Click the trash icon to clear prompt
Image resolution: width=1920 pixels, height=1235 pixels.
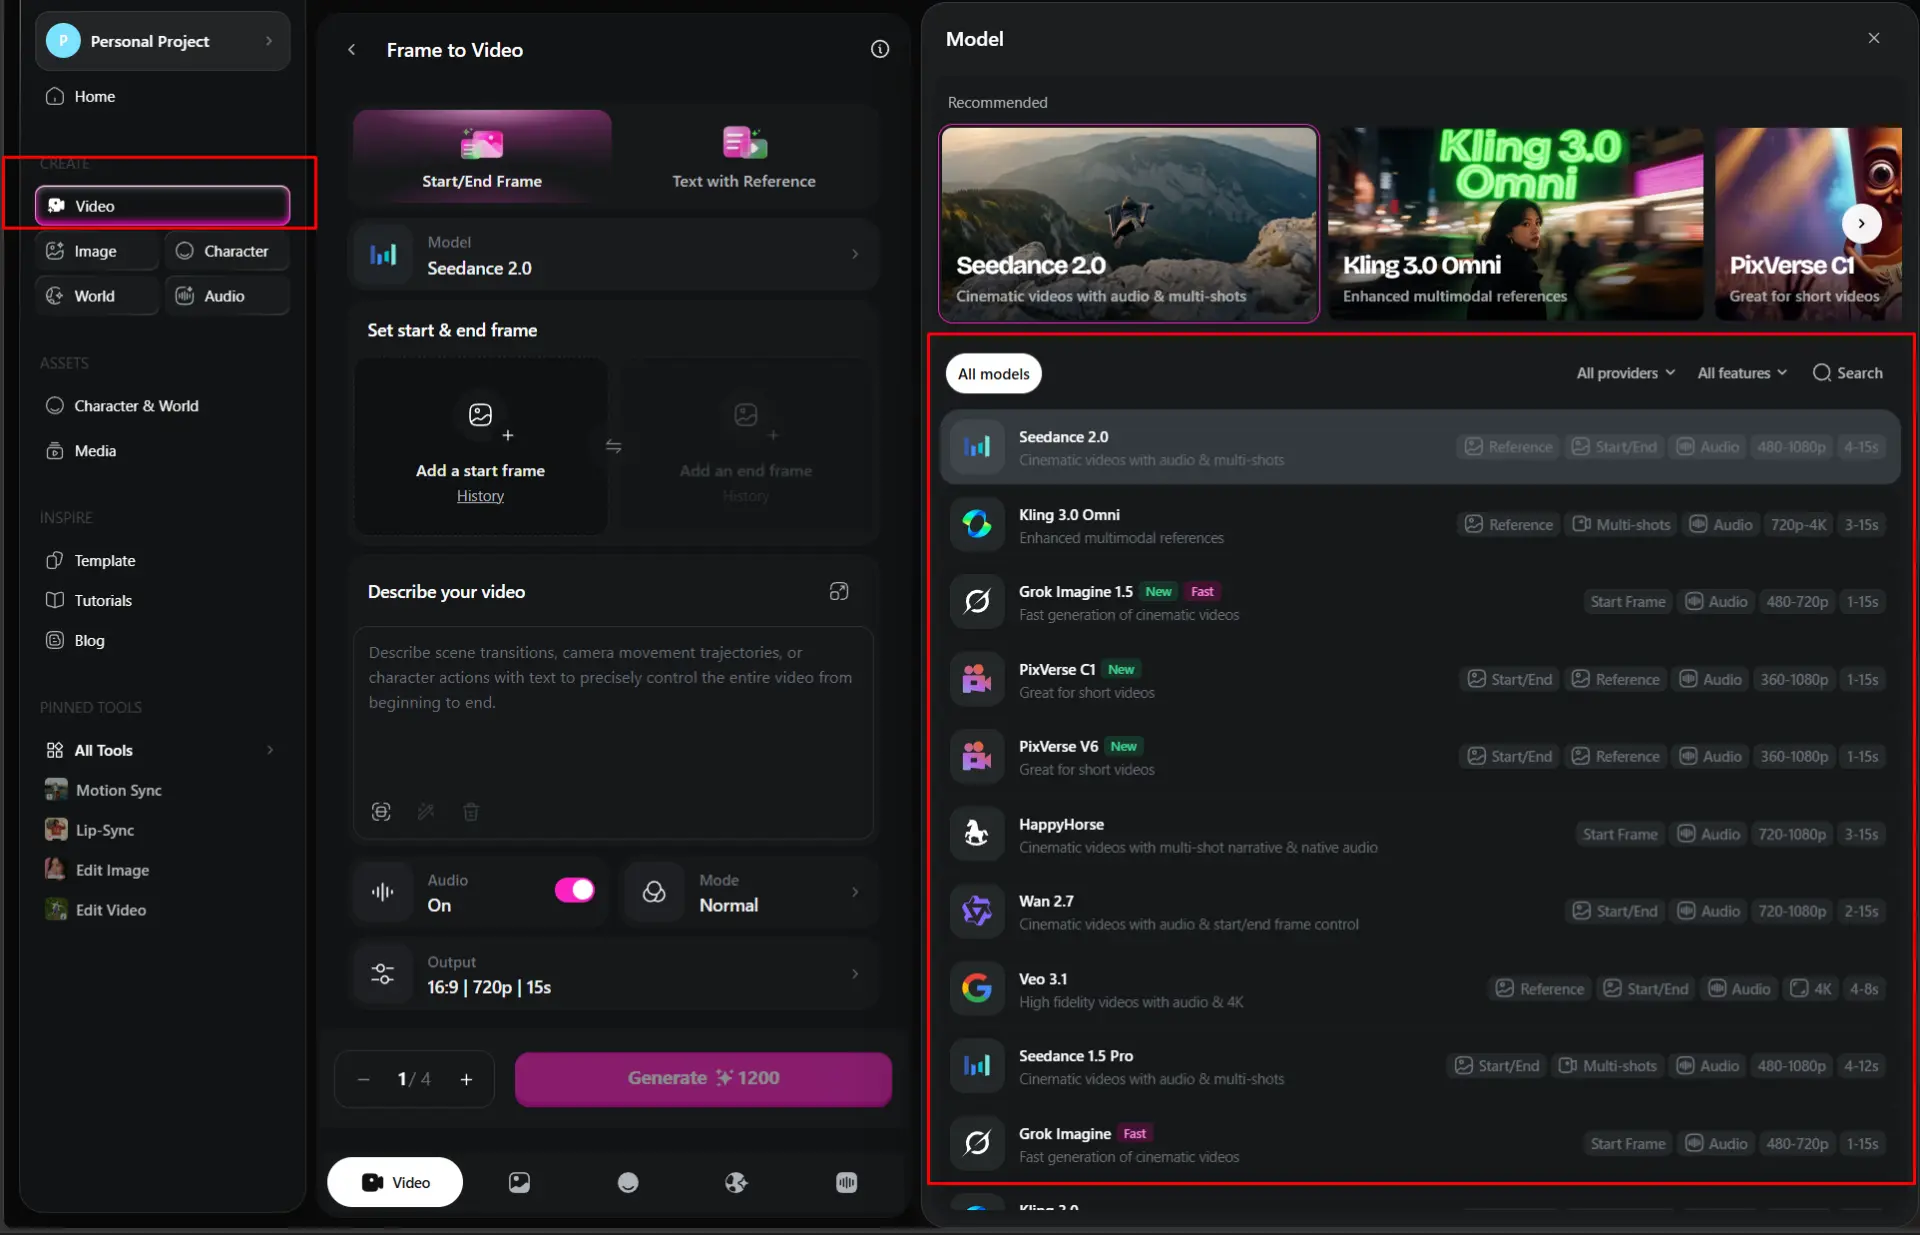[471, 812]
